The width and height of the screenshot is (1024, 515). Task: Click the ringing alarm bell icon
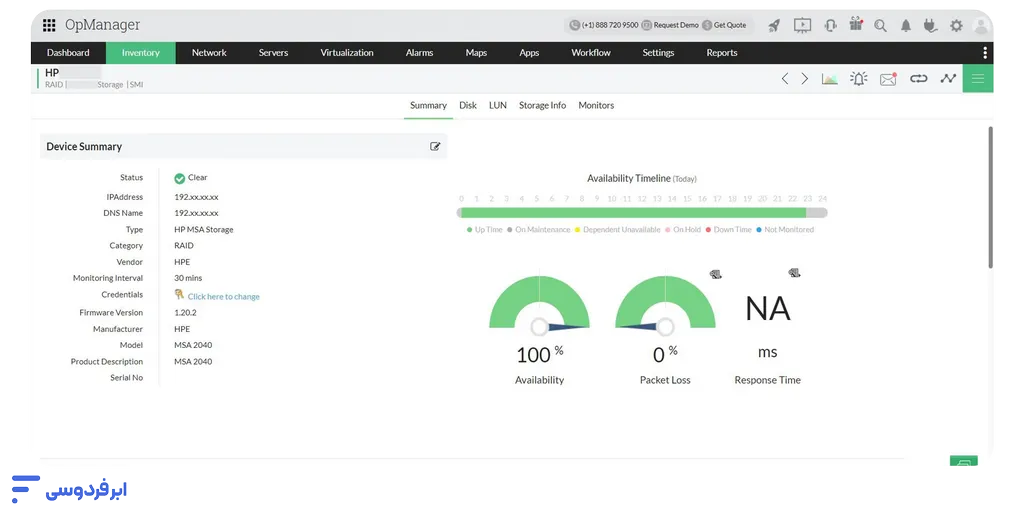click(859, 79)
